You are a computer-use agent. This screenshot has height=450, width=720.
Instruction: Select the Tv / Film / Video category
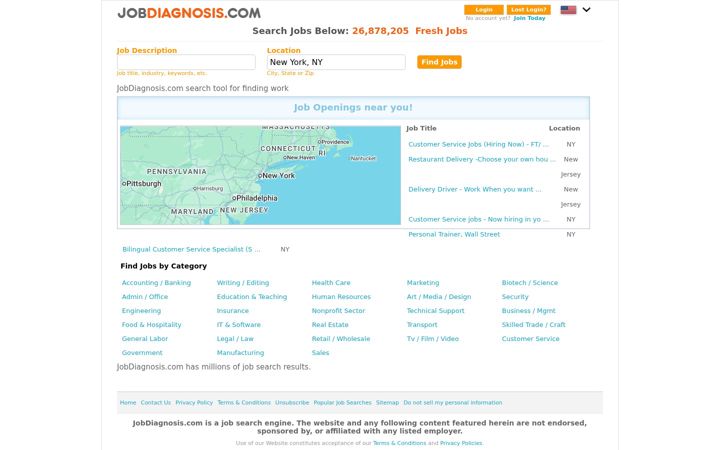pos(433,339)
